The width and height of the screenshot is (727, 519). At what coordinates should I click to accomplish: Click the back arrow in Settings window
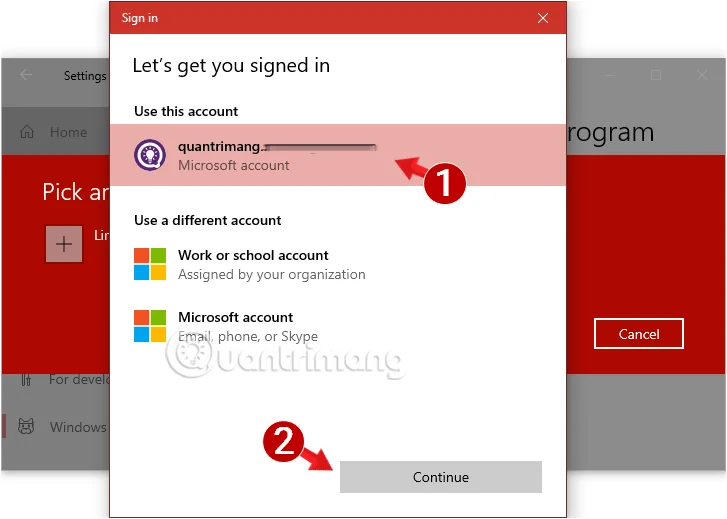[x=26, y=75]
